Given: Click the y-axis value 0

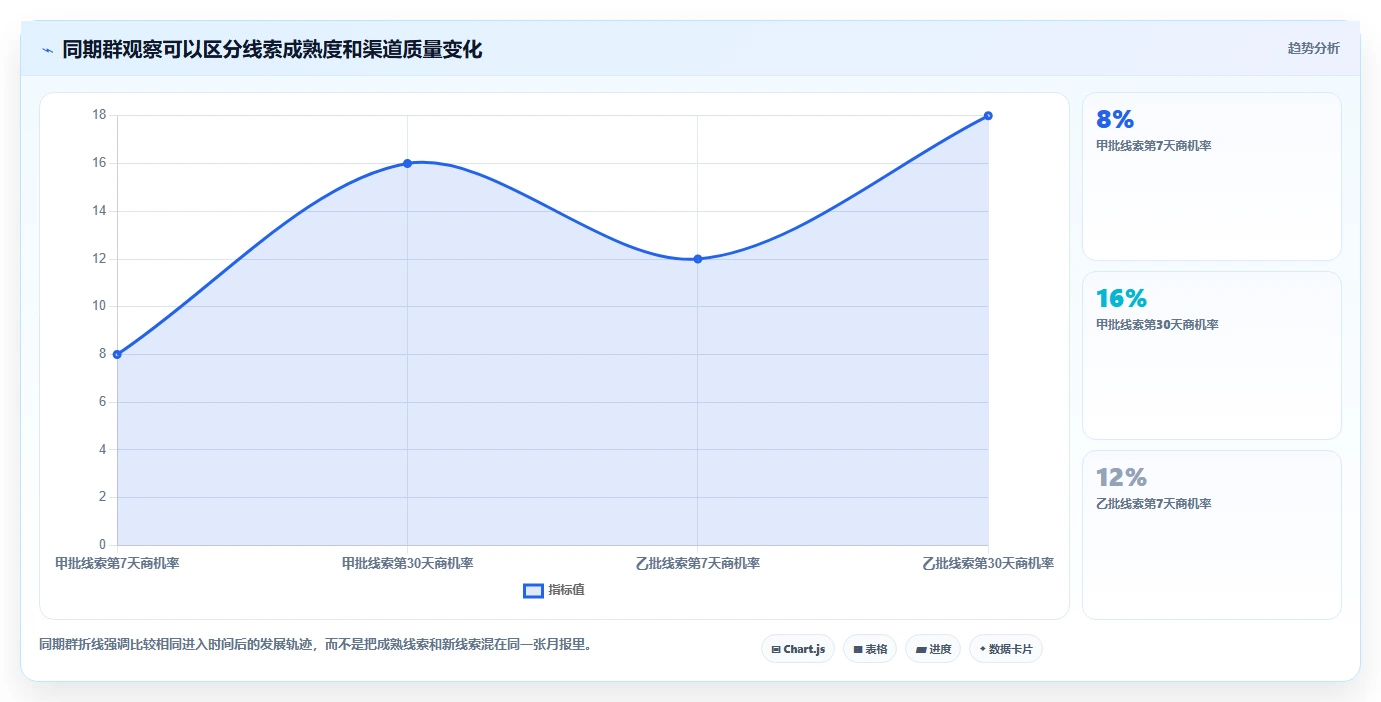Looking at the screenshot, I should coord(102,545).
